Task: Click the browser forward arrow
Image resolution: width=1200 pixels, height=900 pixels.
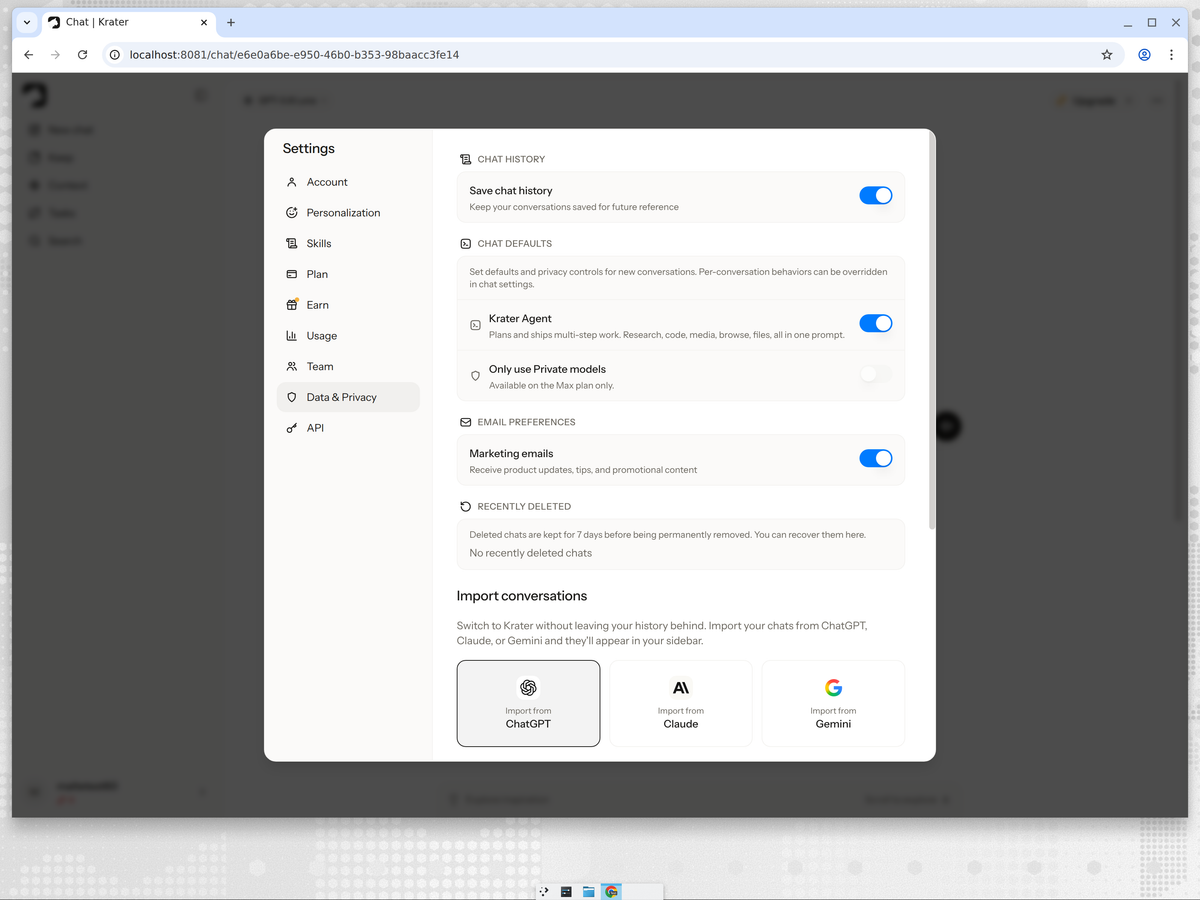Action: [x=56, y=55]
